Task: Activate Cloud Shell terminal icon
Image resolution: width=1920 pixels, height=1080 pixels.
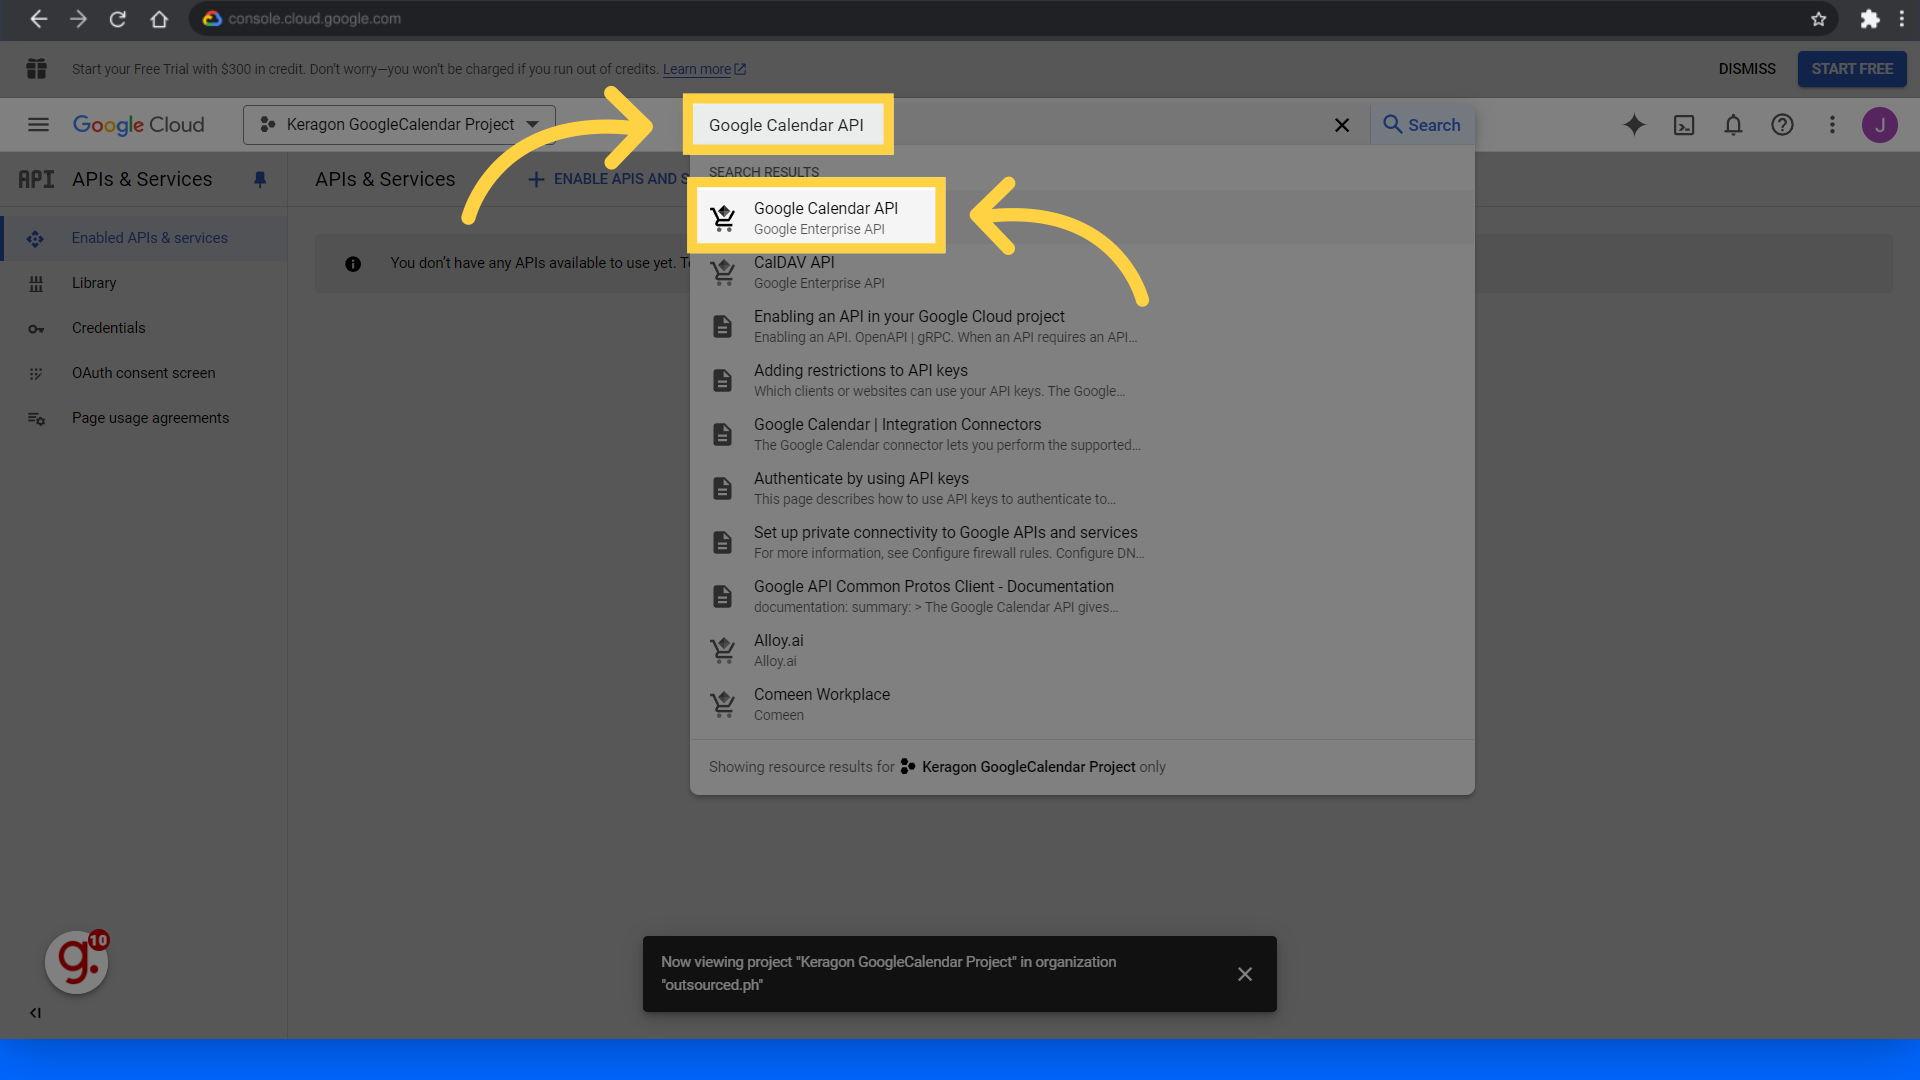Action: coord(1684,125)
